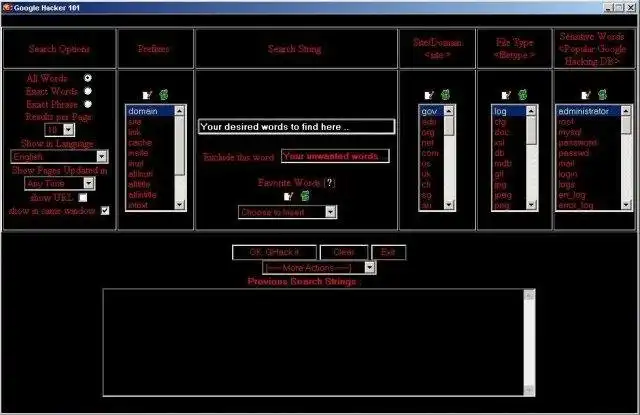Select "org" in the Site/Domain list
This screenshot has width=640, height=415.
coord(432,132)
